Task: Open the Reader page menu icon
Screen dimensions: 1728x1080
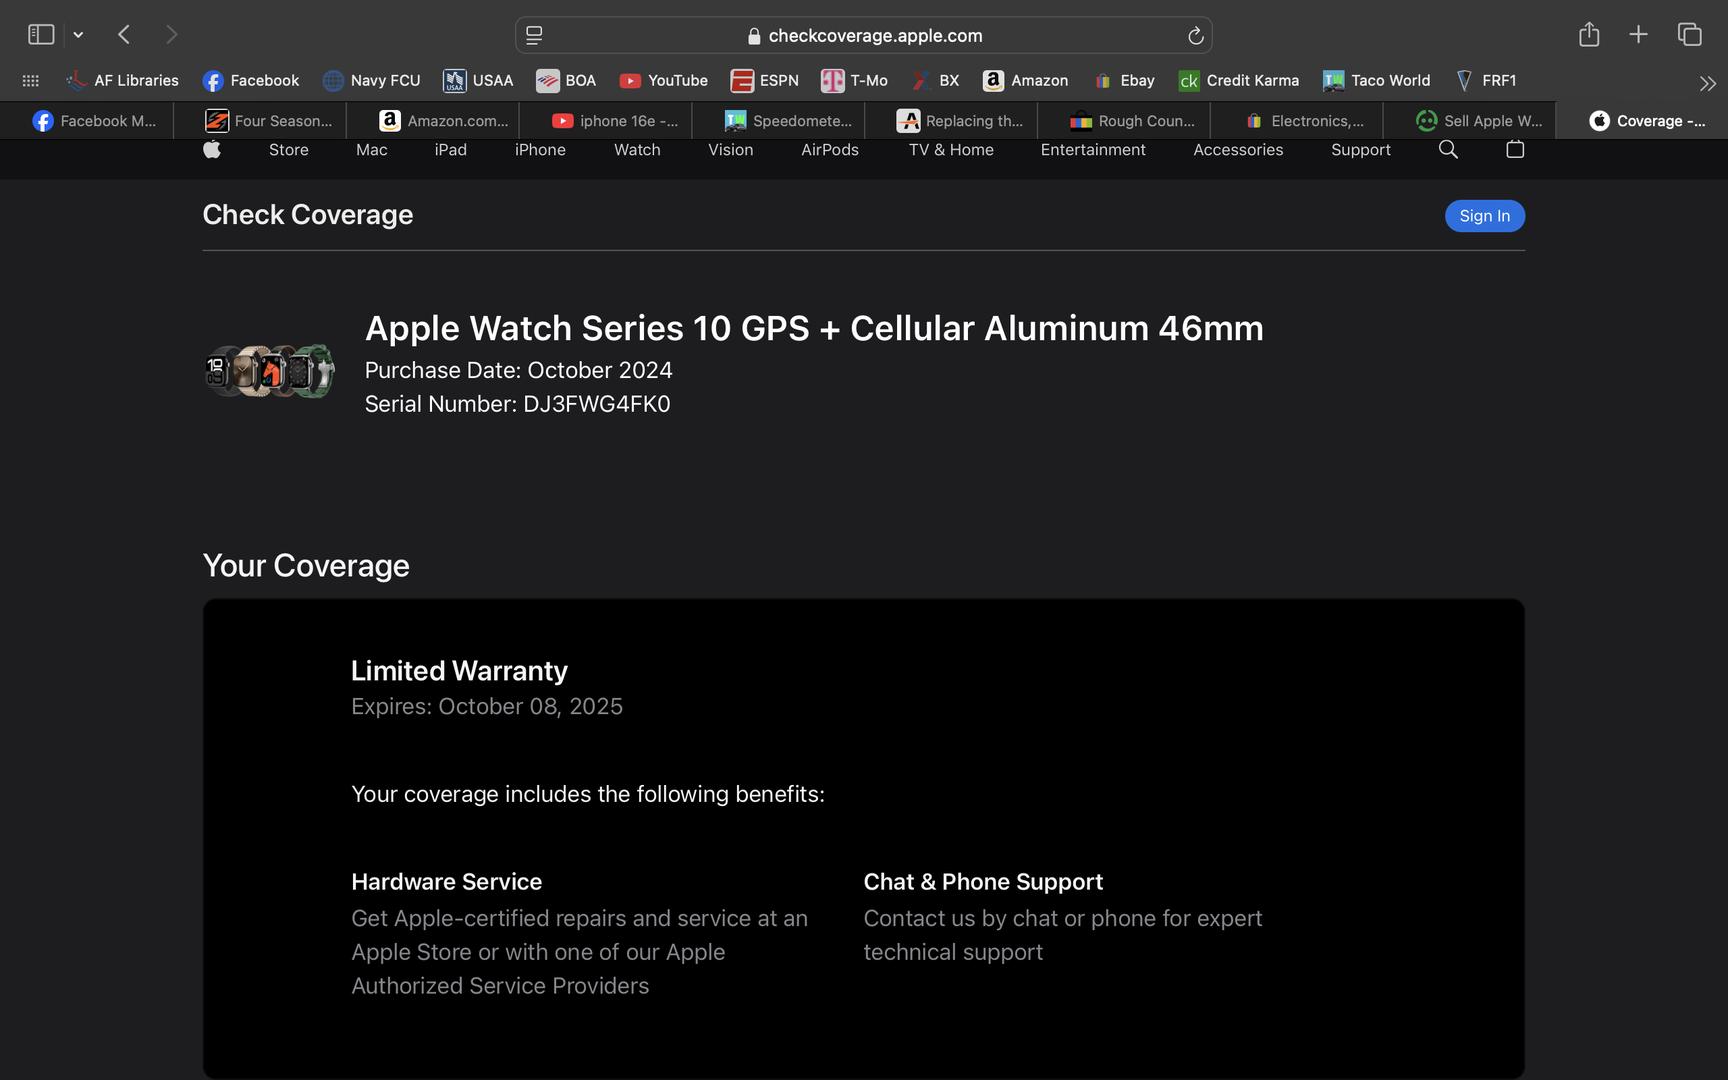Action: [x=534, y=35]
